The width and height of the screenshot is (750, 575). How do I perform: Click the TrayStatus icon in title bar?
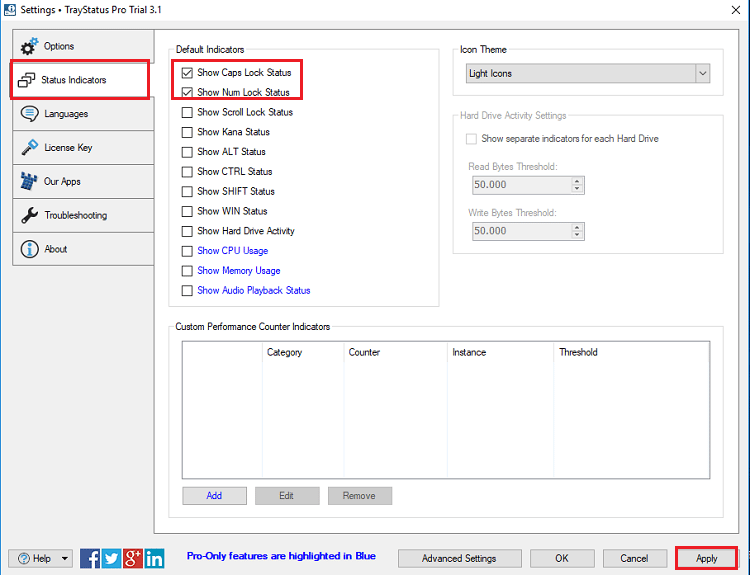pos(10,10)
